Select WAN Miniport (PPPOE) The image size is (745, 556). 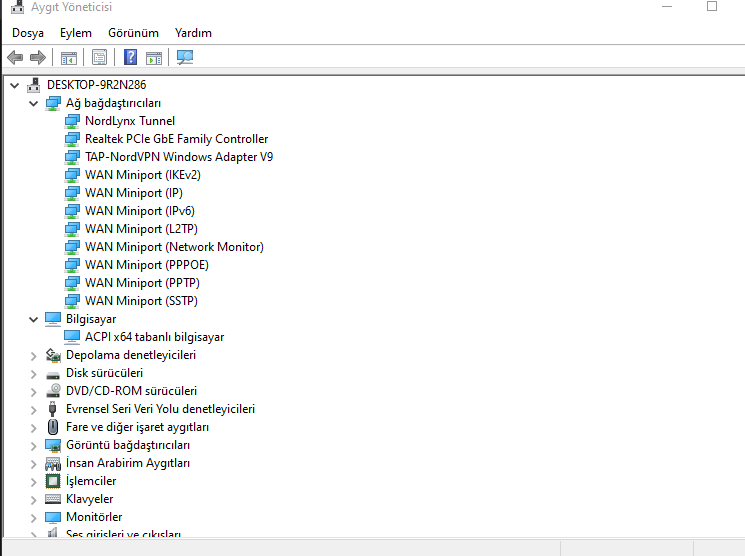(x=146, y=265)
